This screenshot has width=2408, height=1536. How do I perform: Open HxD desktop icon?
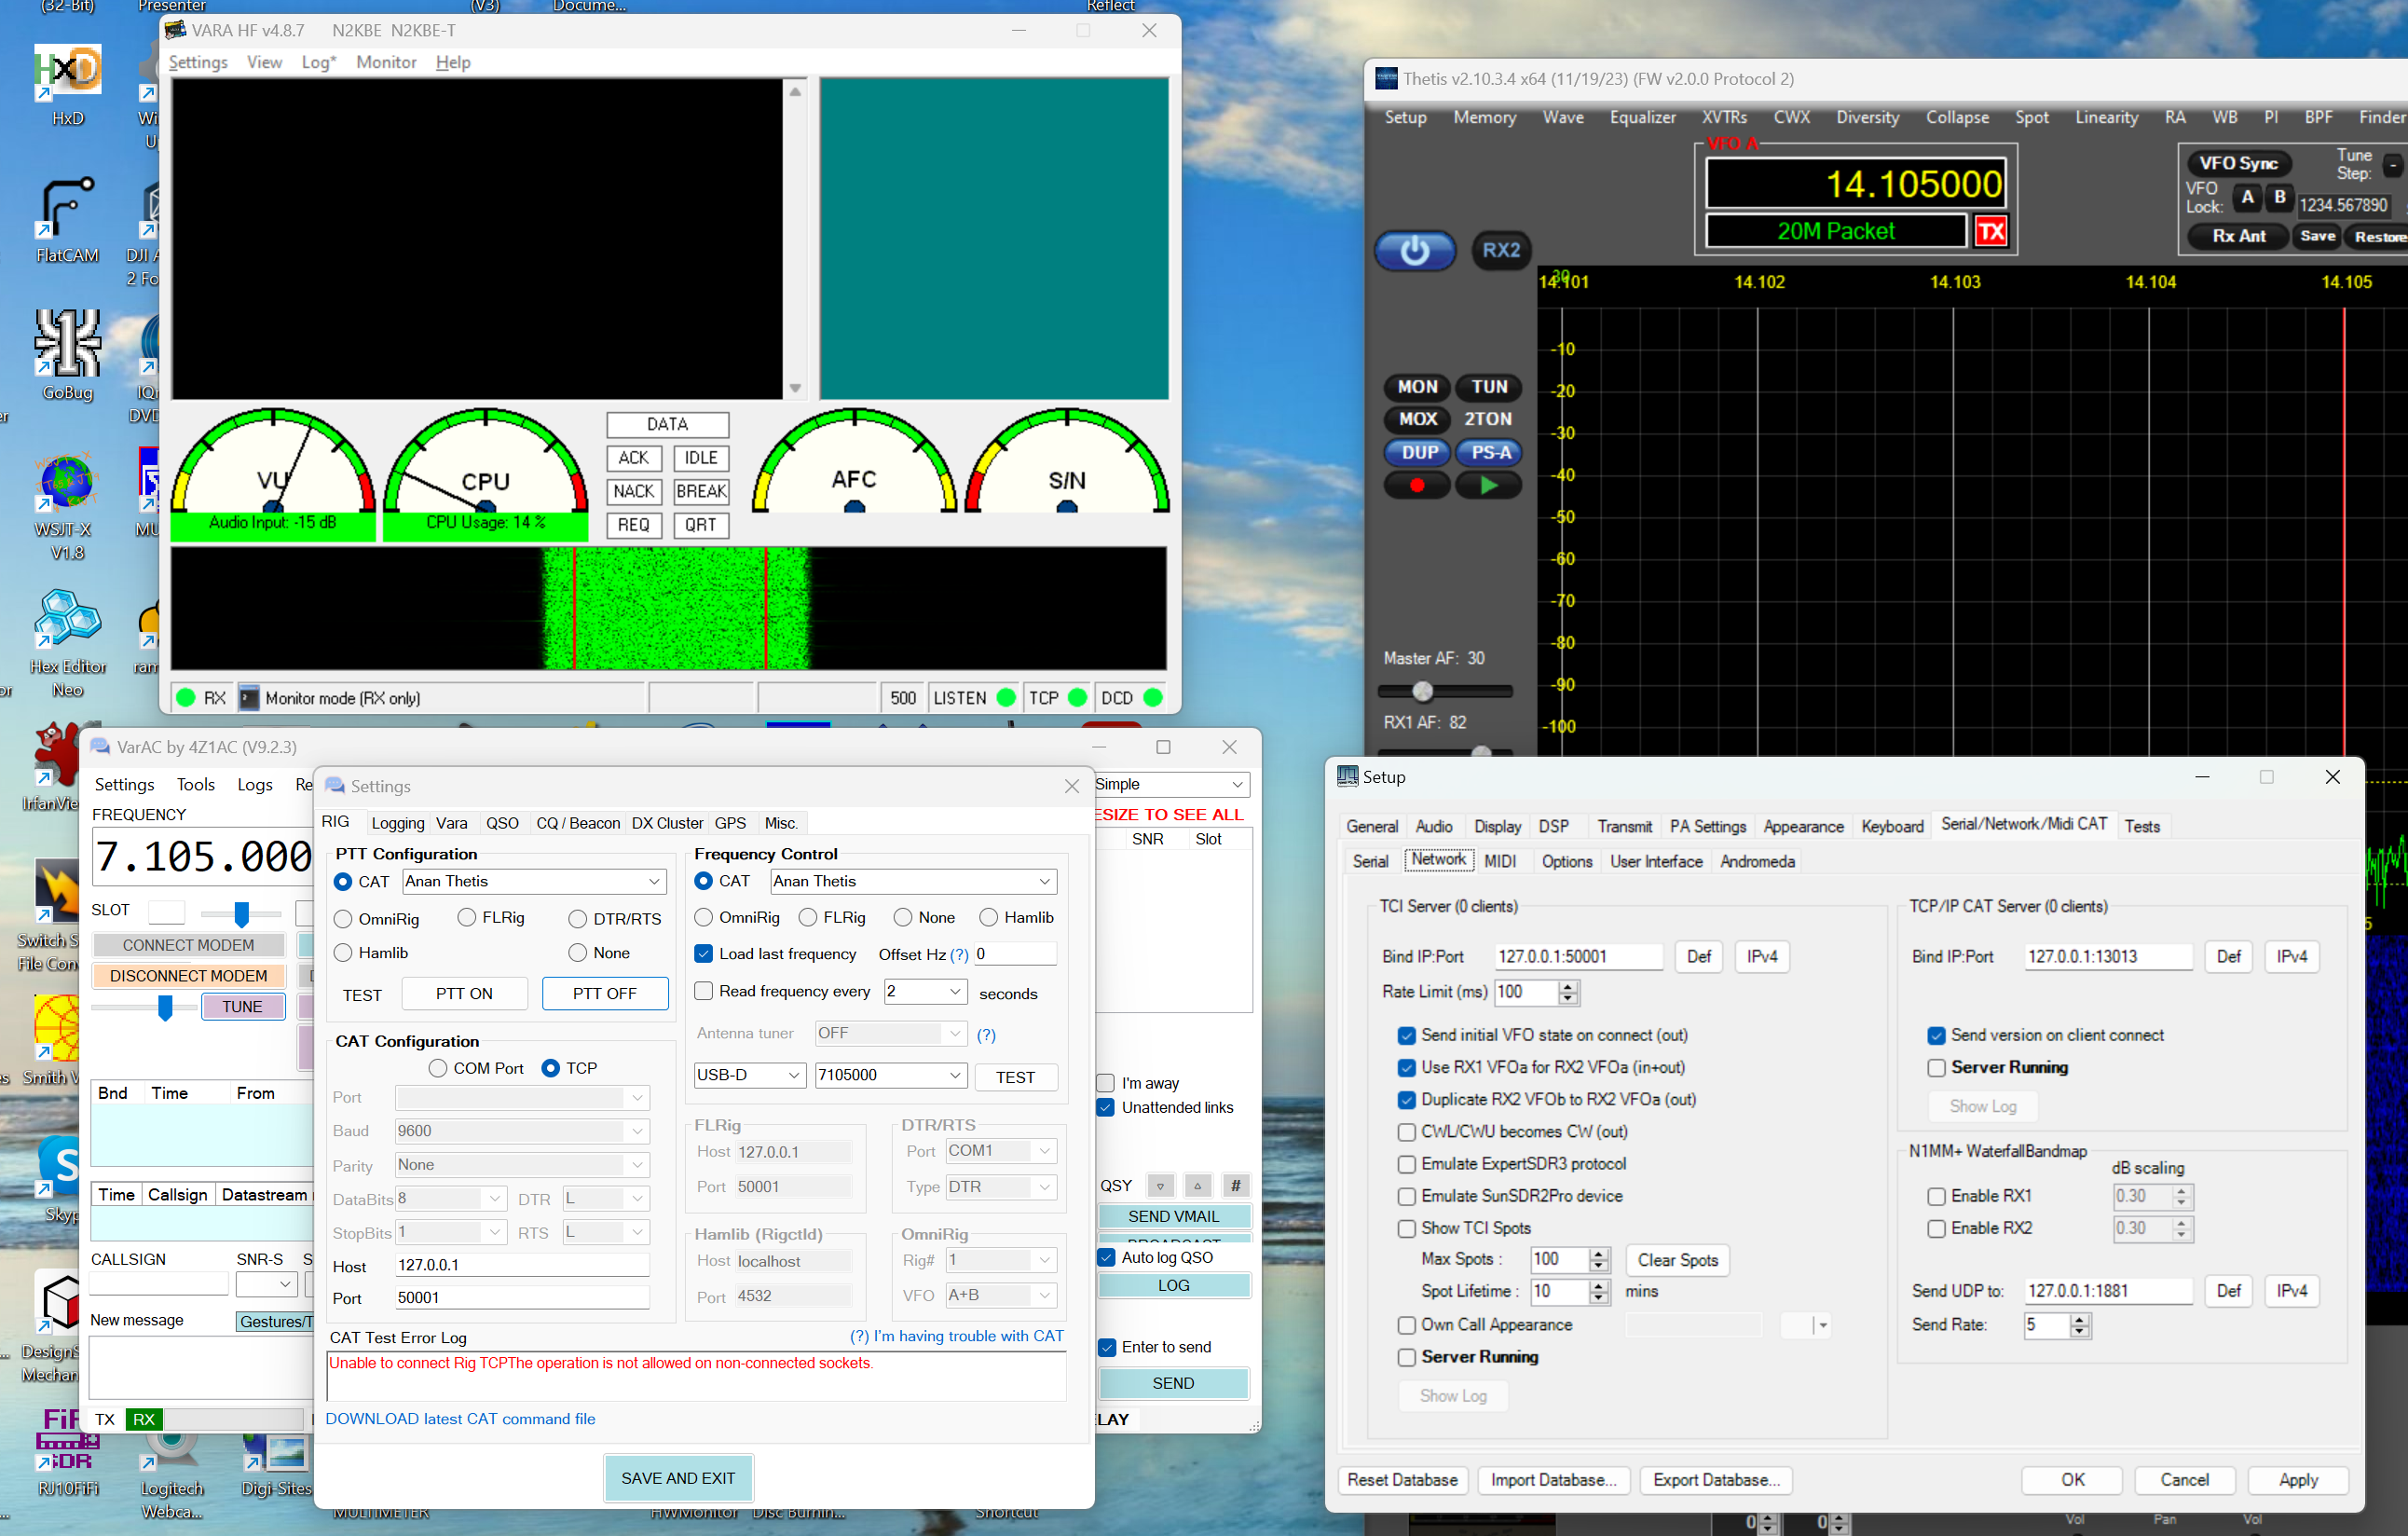[67, 85]
